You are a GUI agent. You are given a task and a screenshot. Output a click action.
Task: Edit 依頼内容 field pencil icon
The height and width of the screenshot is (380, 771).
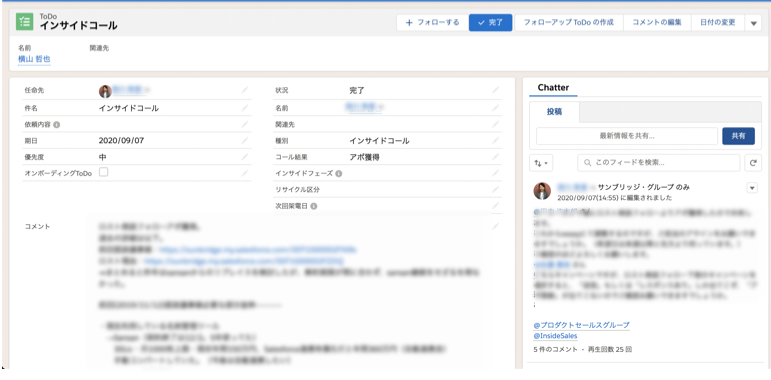coord(245,124)
